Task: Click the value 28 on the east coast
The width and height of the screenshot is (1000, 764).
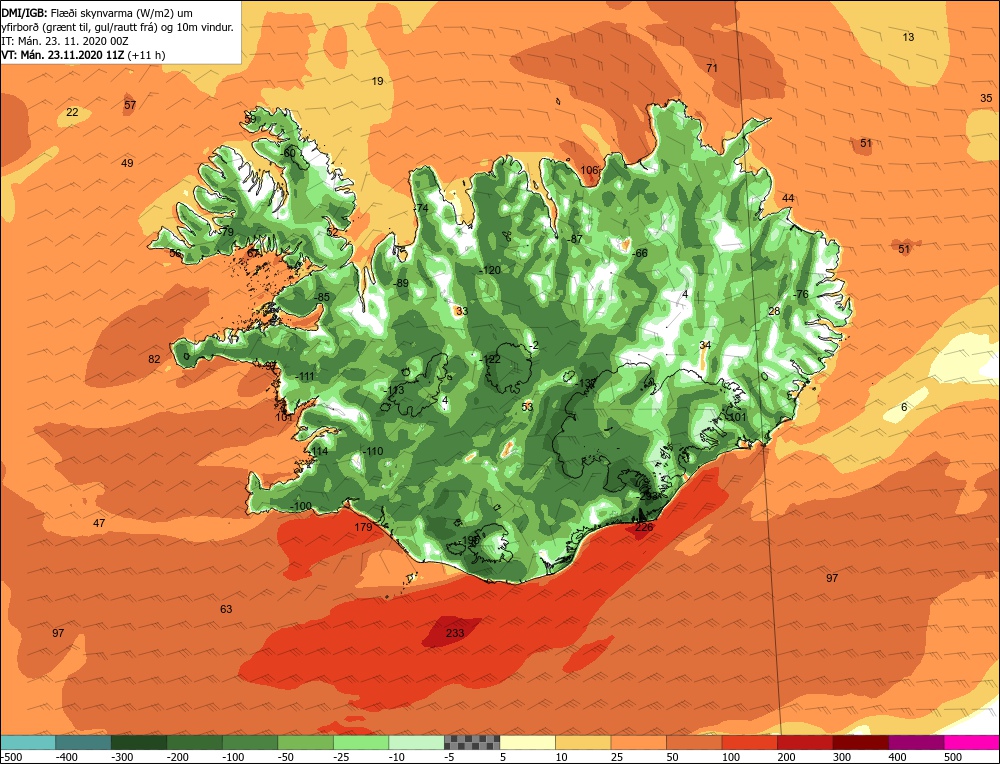Action: (774, 311)
